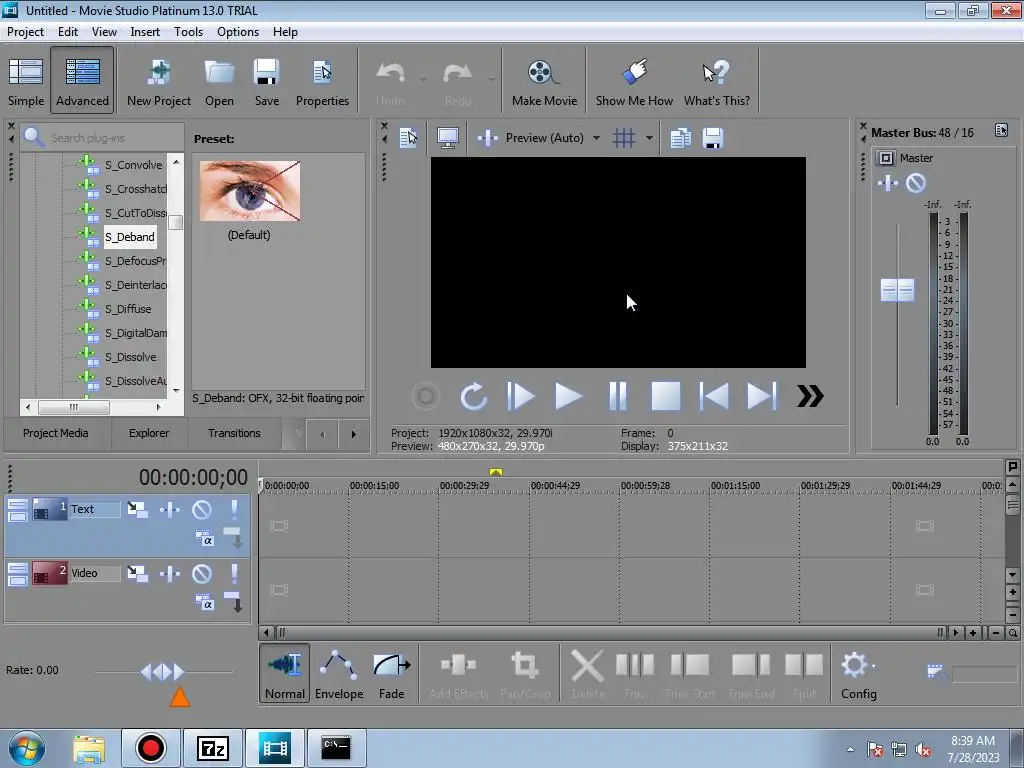Expand the Config tool dropdown
Image resolution: width=1024 pixels, height=768 pixels.
point(874,667)
